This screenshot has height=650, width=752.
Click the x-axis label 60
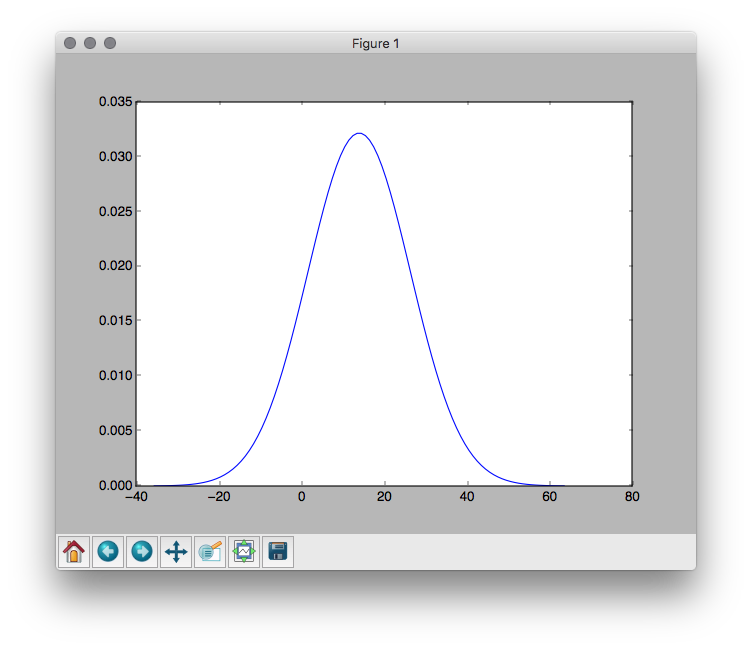pos(550,496)
